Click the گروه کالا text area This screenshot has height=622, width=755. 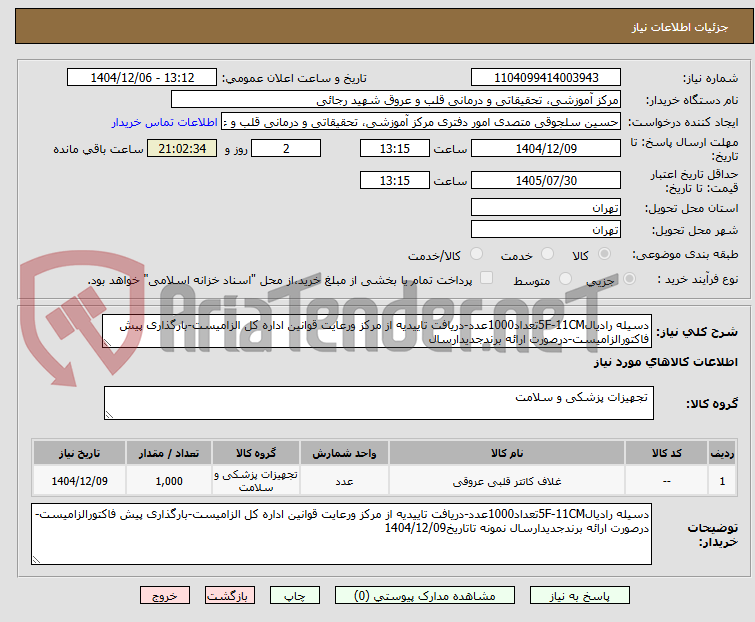point(378,403)
